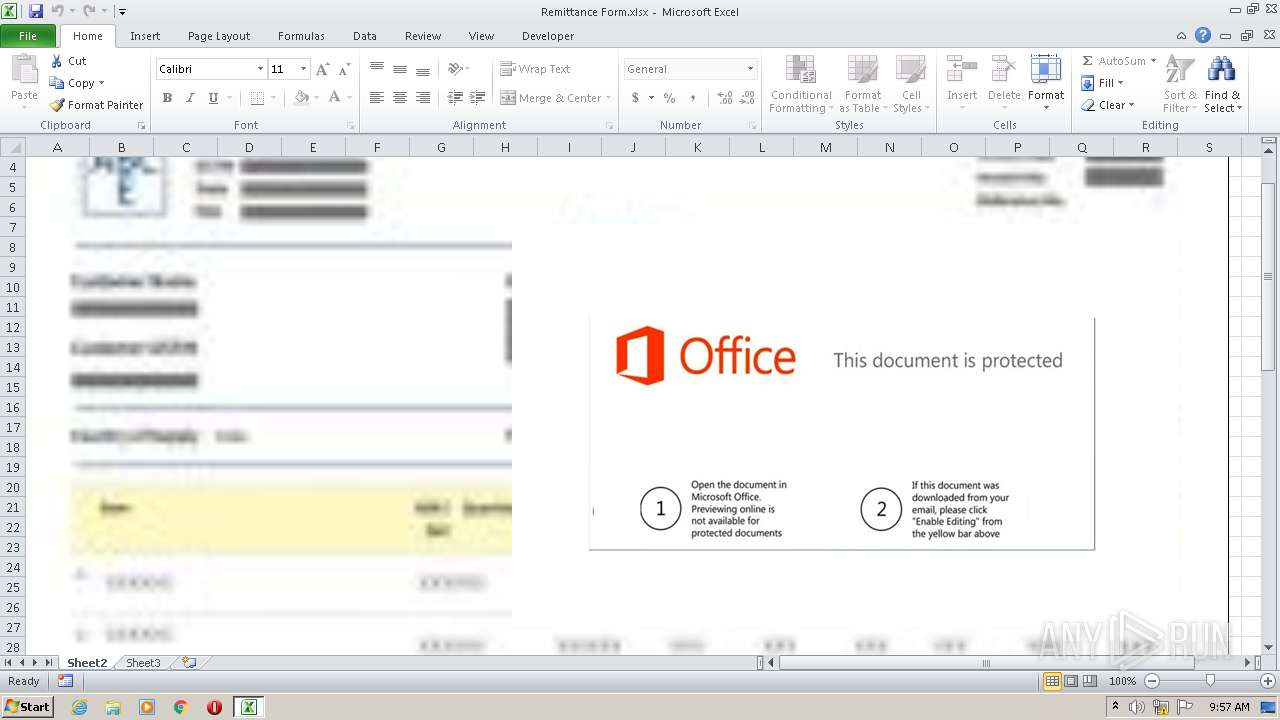Switch to the Data tab
Viewport: 1280px width, 720px height.
(365, 36)
